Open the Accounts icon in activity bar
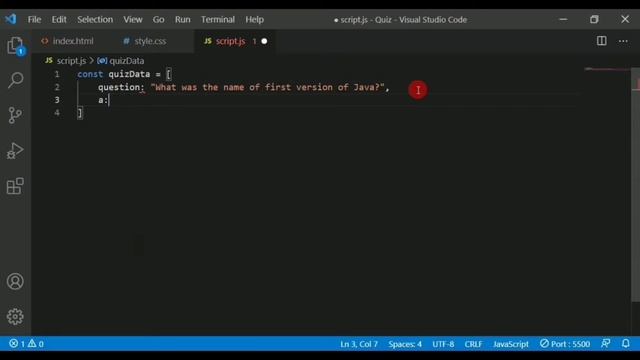 click(15, 281)
